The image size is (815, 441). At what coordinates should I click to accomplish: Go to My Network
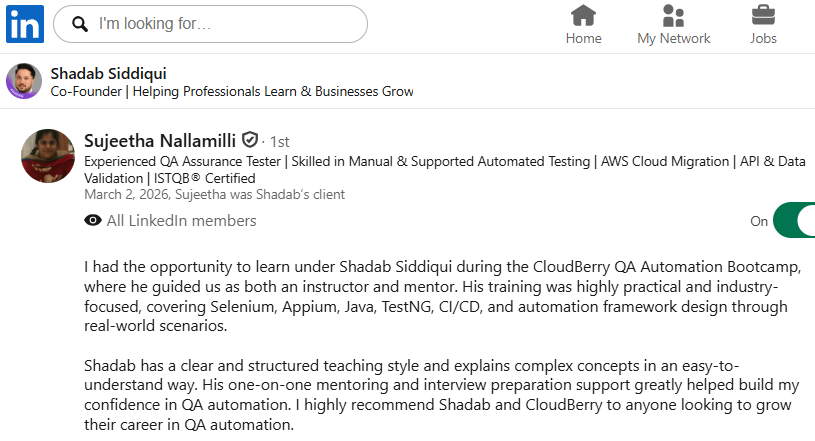673,26
